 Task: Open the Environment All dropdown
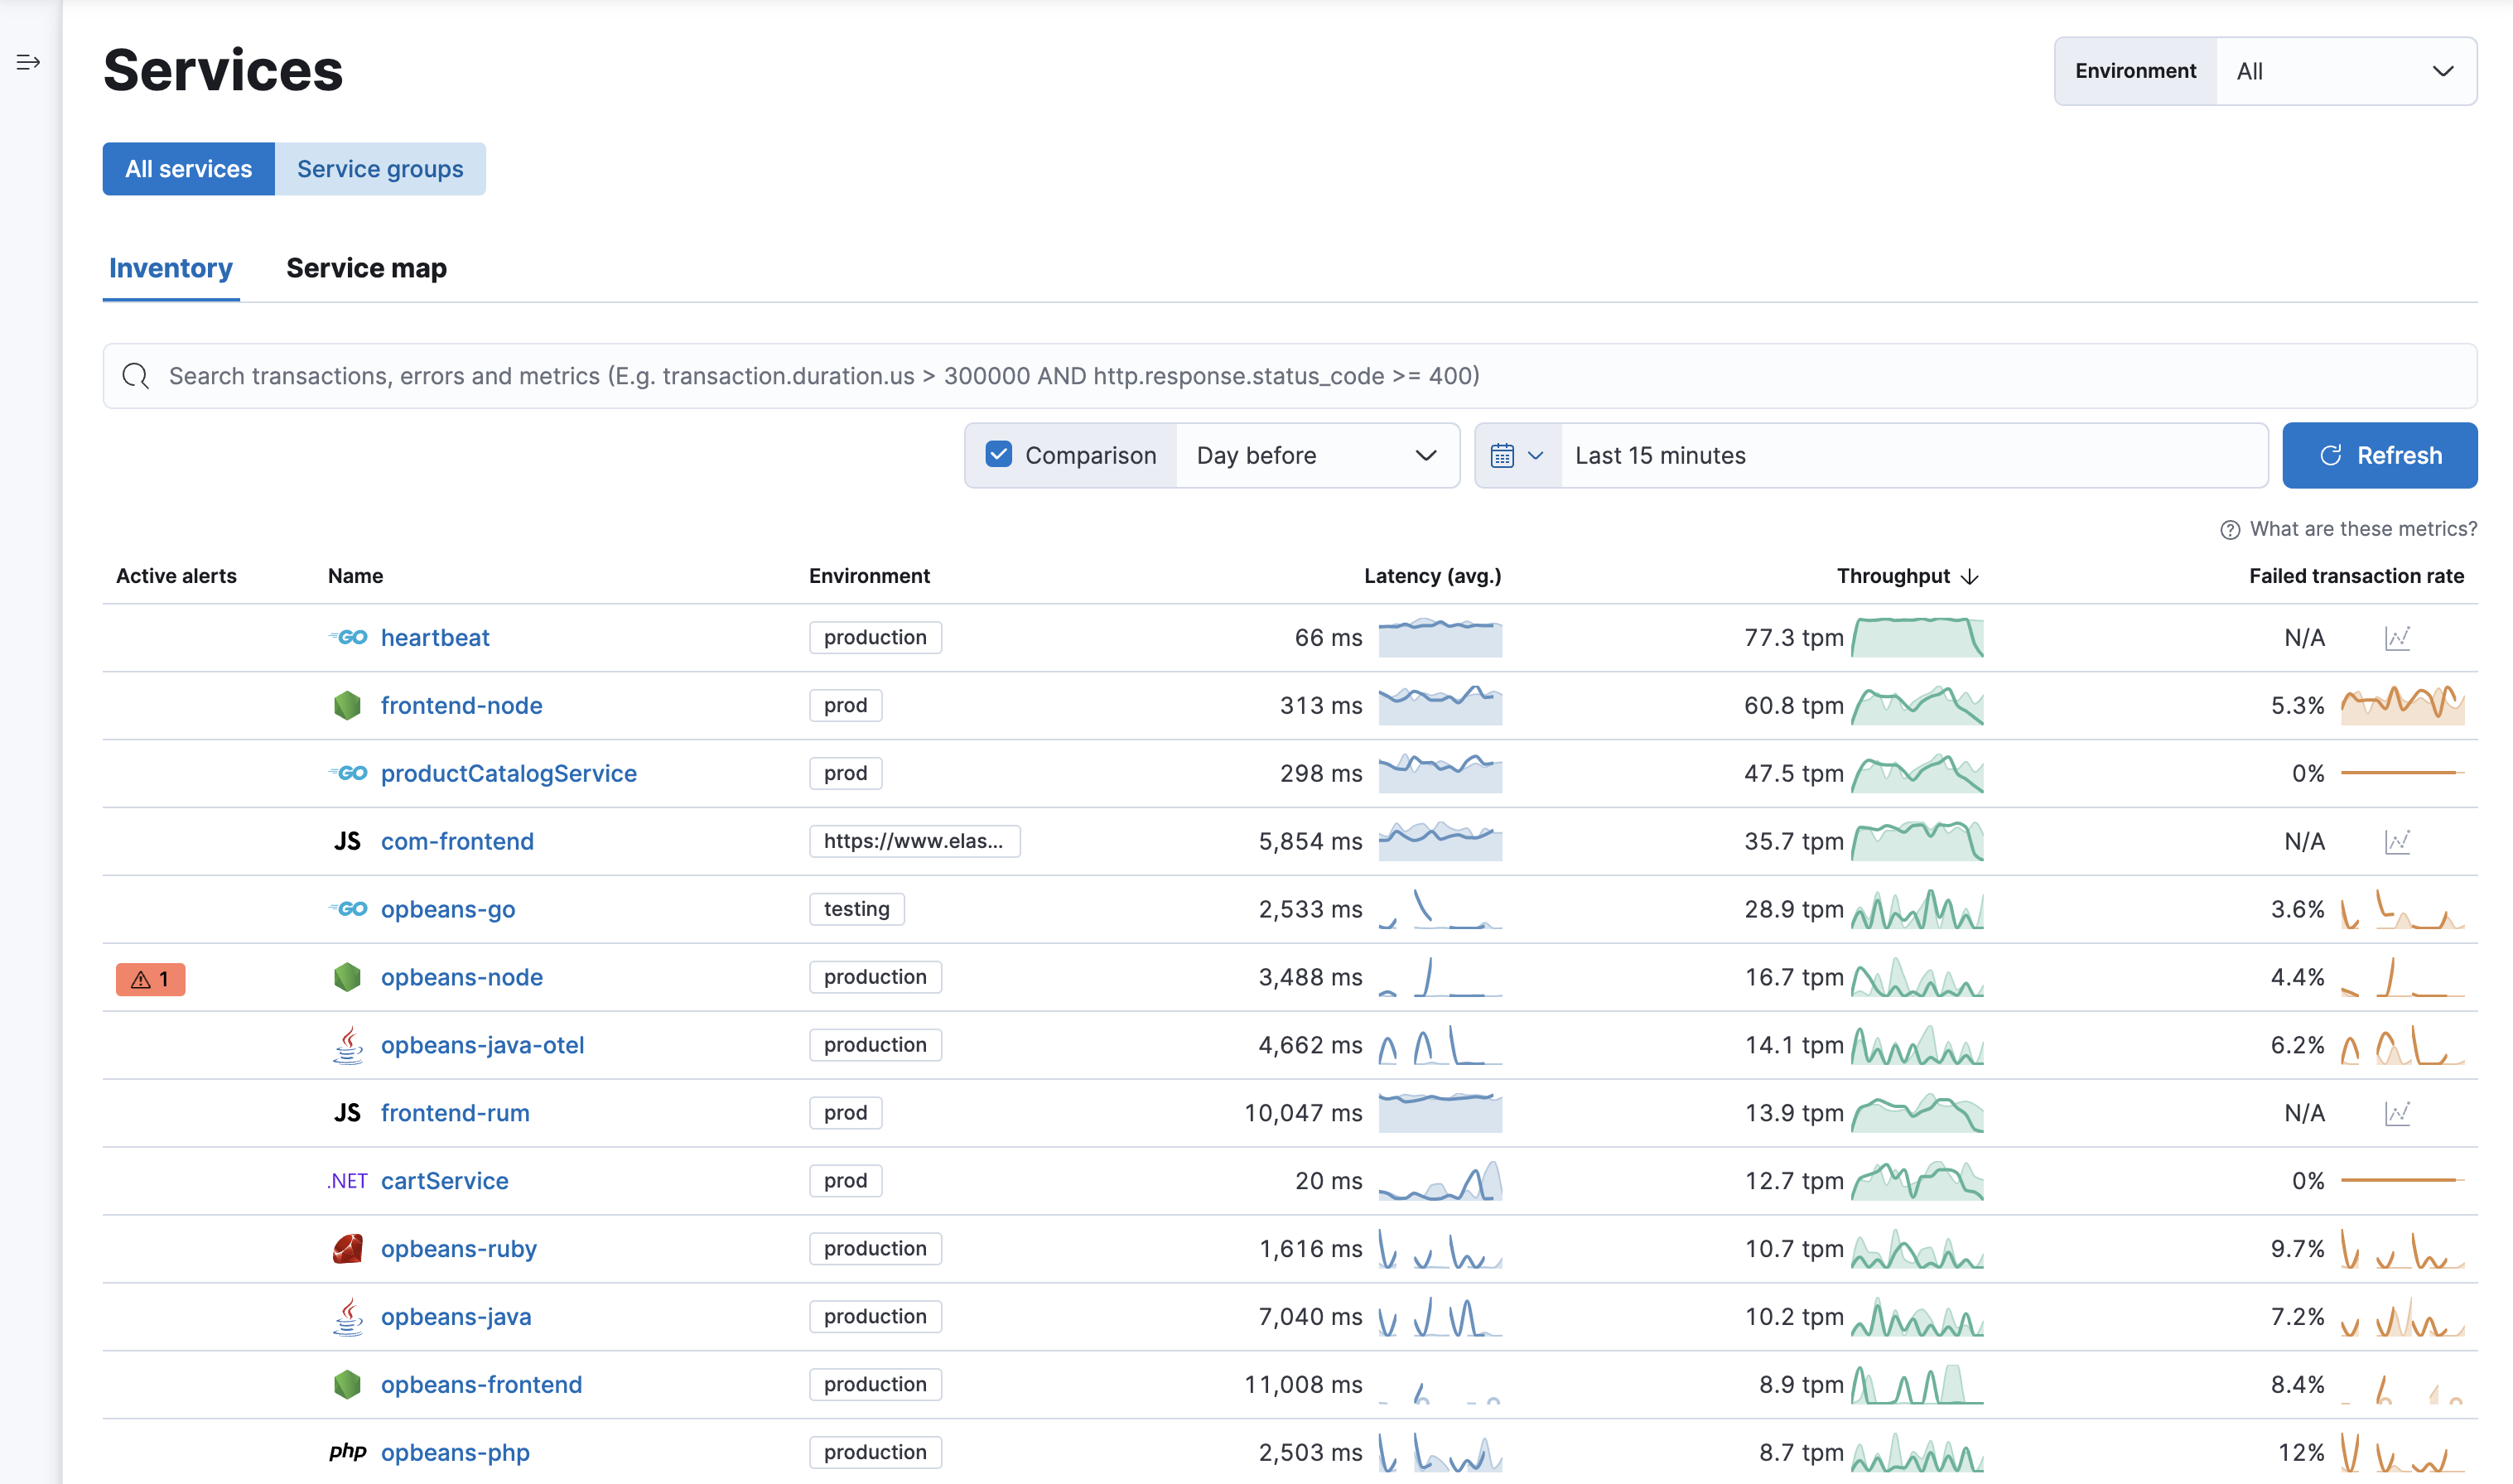click(2346, 70)
